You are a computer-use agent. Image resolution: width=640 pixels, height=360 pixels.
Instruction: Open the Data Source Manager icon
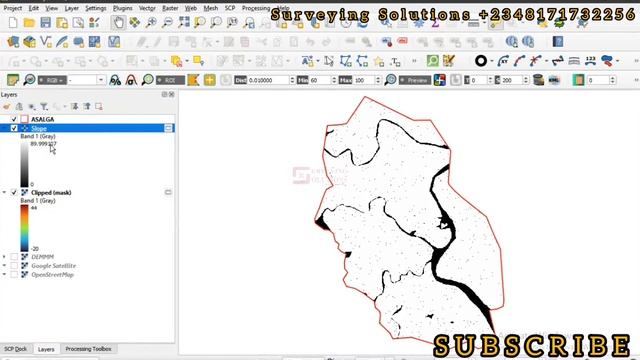point(13,42)
